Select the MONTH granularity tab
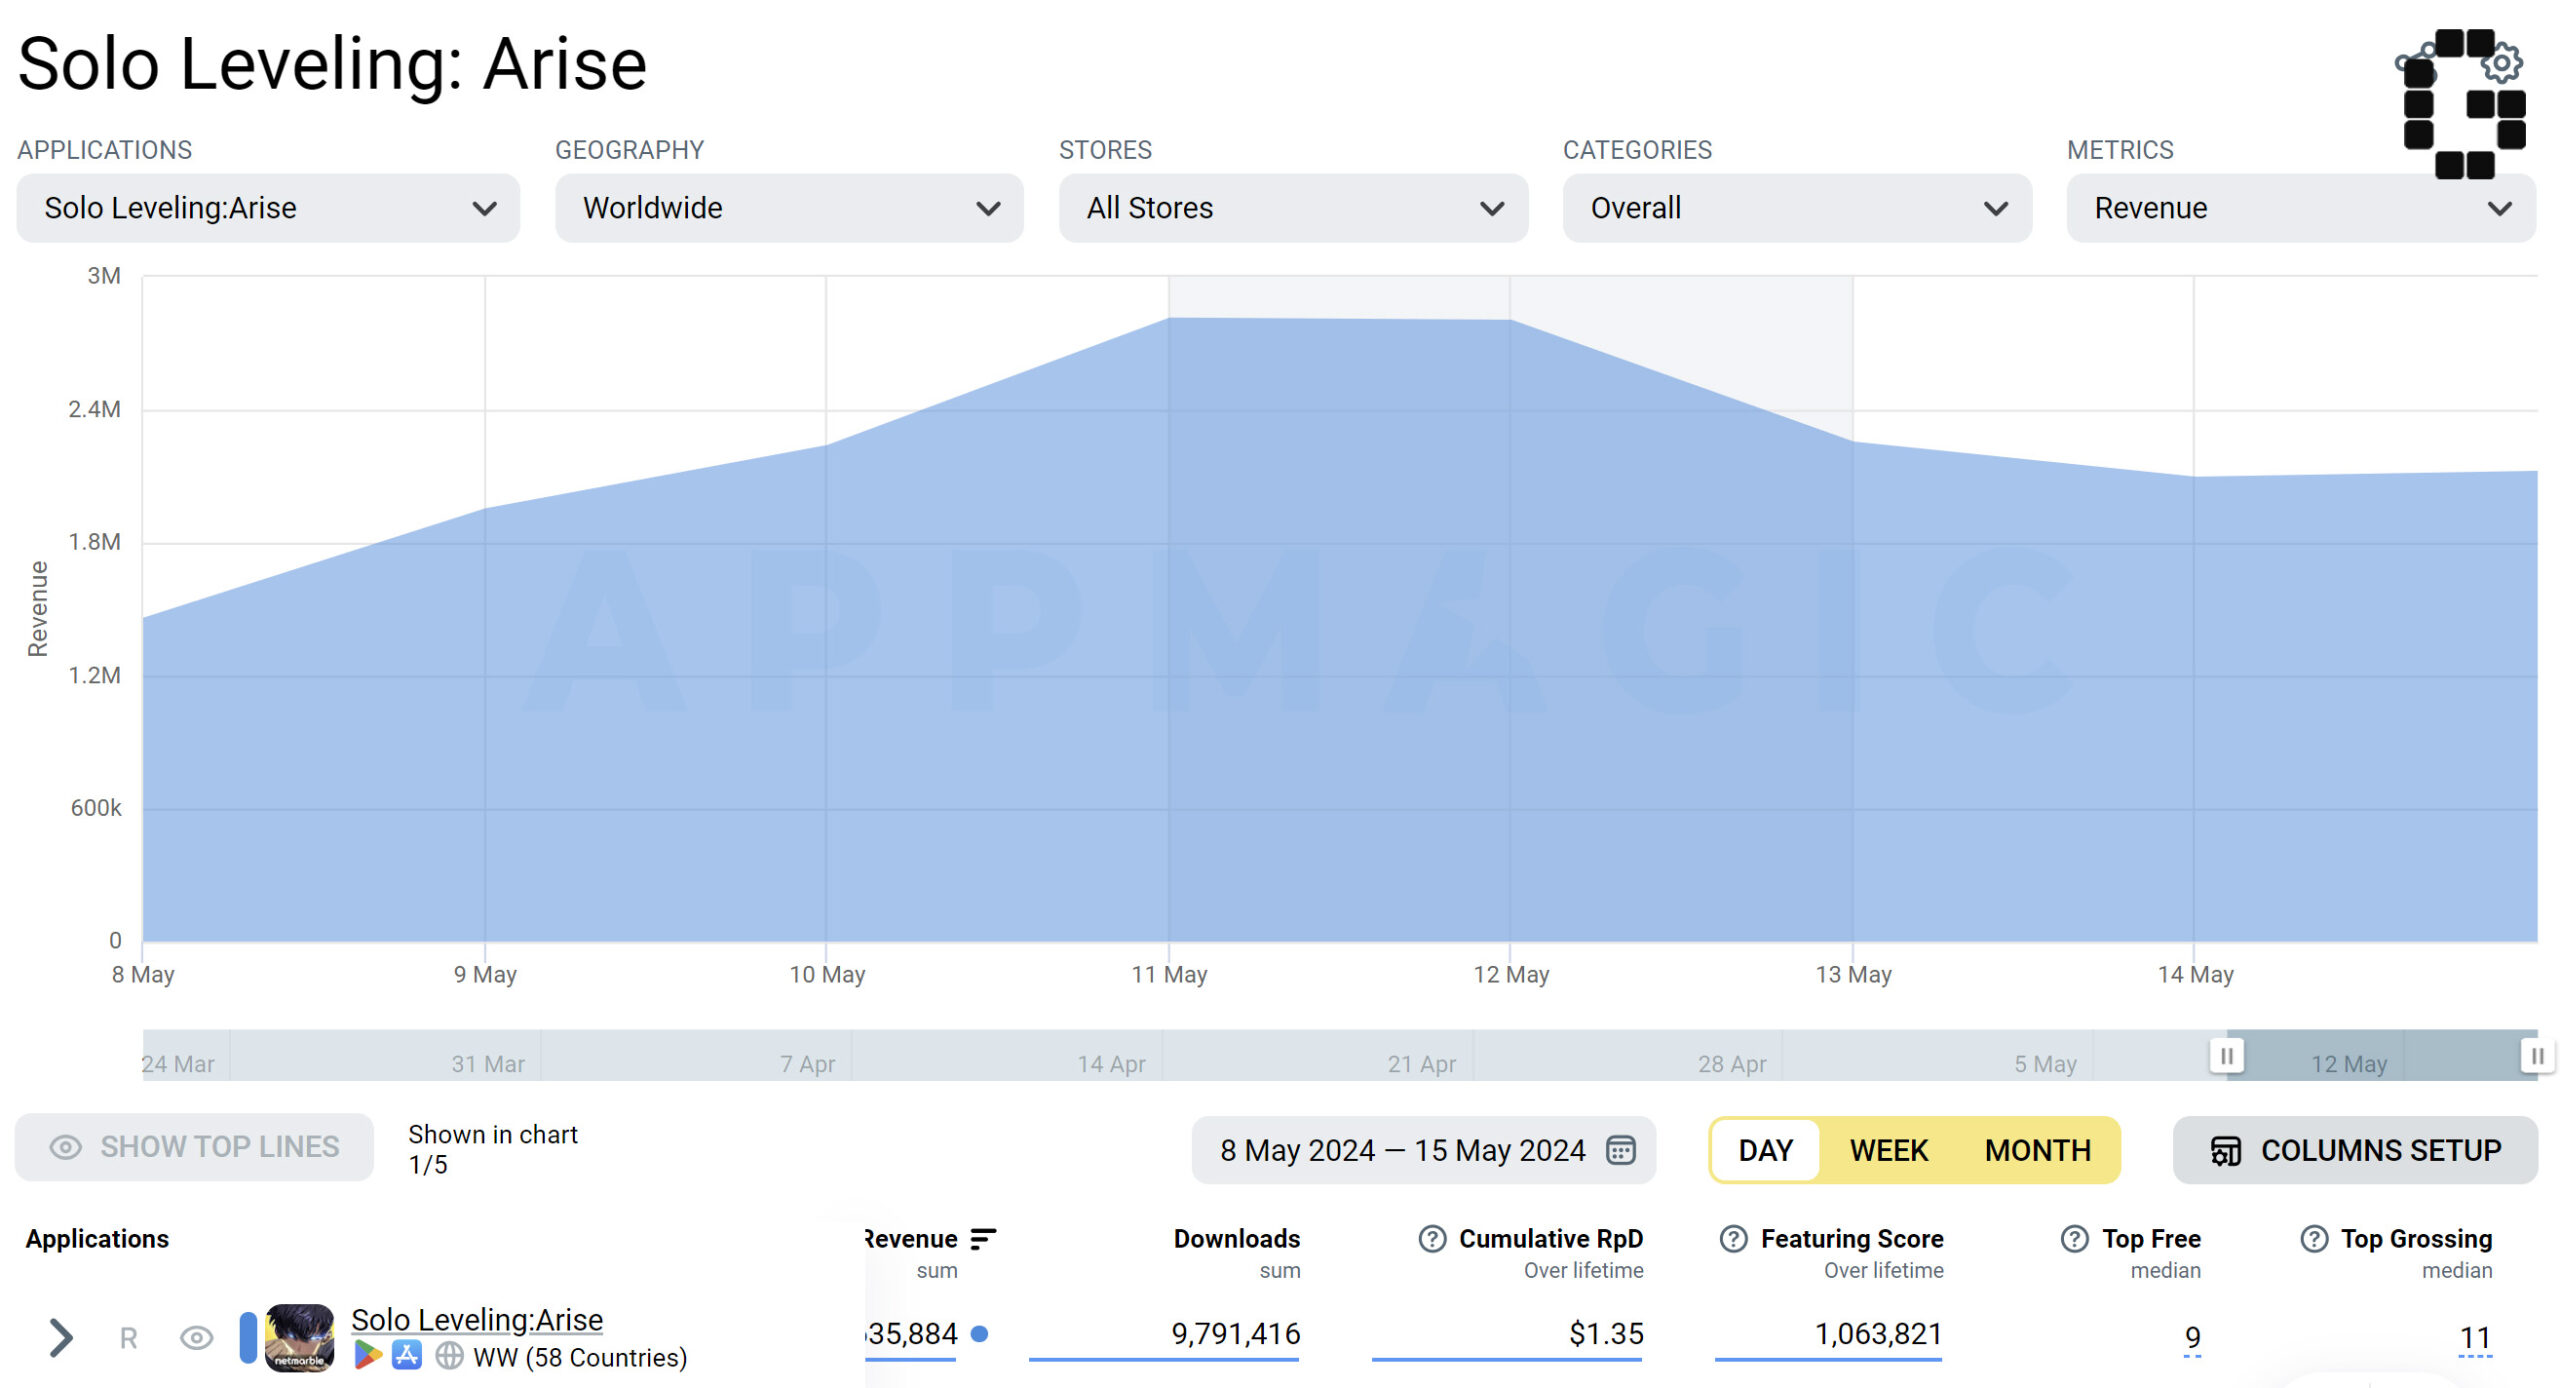Viewport: 2560px width, 1388px height. coord(2037,1150)
